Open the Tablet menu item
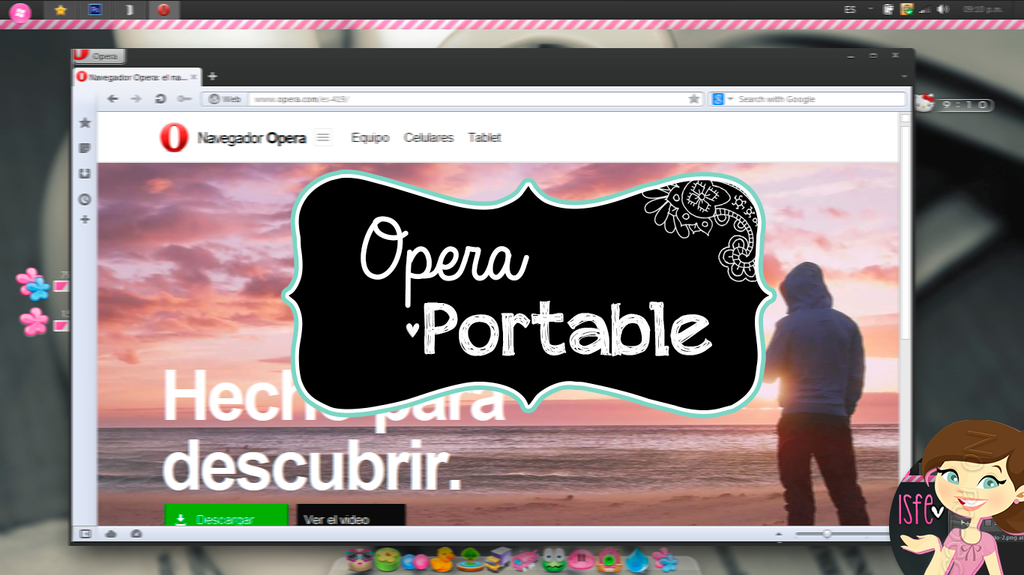Viewport: 1024px width, 575px height. [x=485, y=137]
